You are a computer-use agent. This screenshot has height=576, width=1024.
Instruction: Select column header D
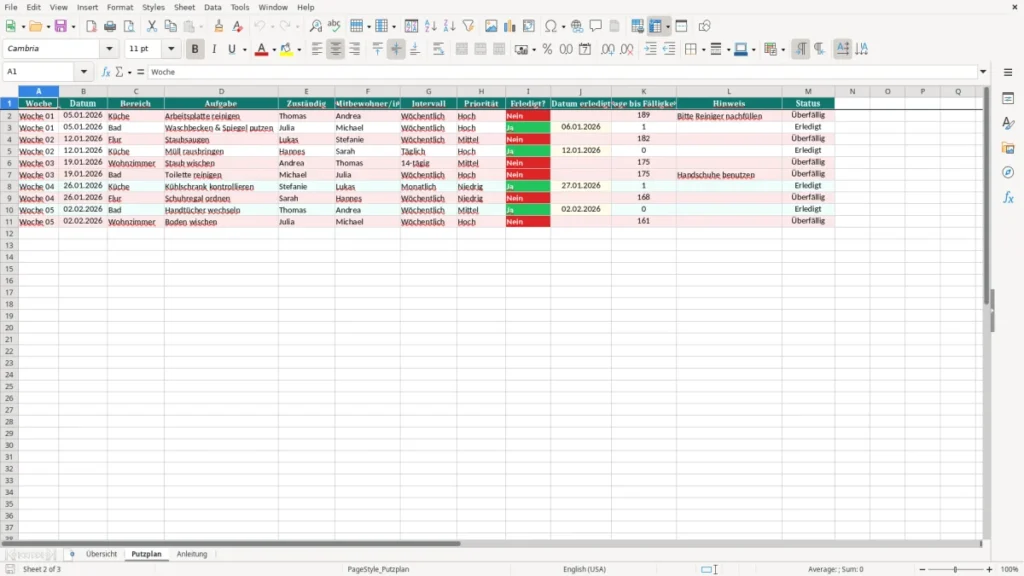[x=221, y=91]
